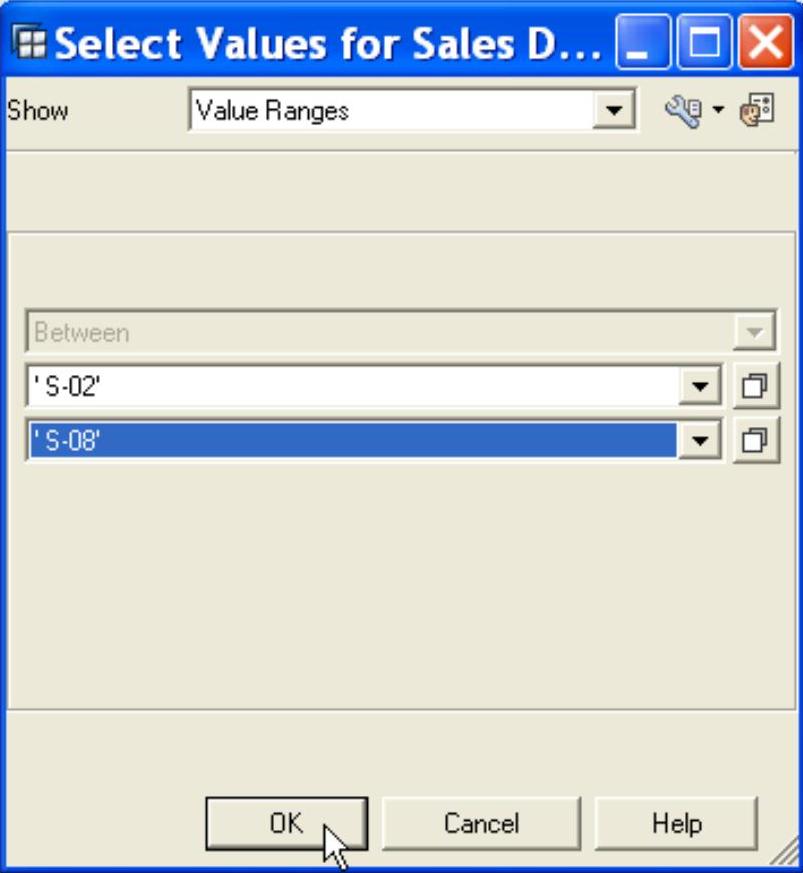This screenshot has width=803, height=873.
Task: Click the window icon in the title bar
Action: (x=32, y=45)
